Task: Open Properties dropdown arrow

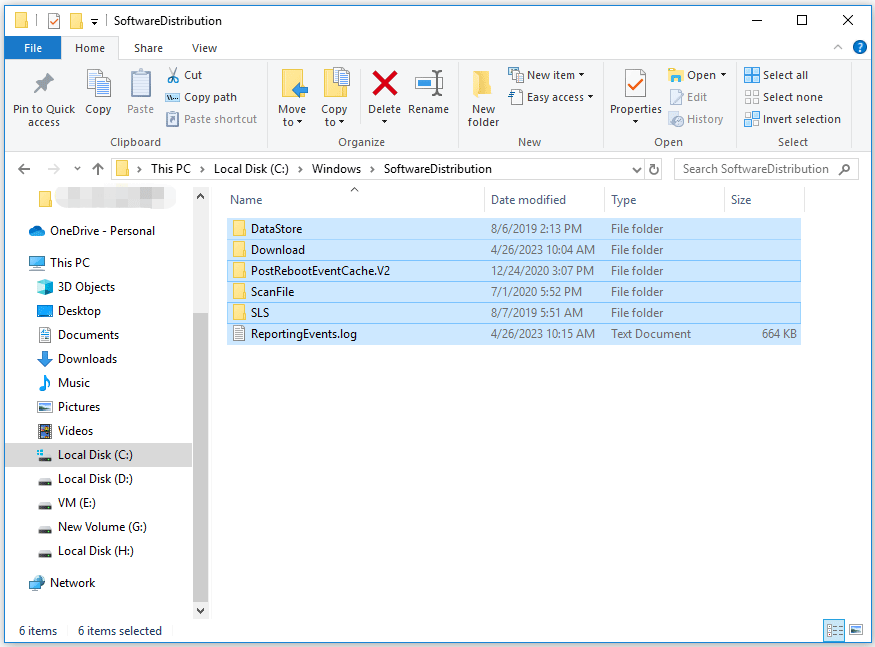Action: 635,122
